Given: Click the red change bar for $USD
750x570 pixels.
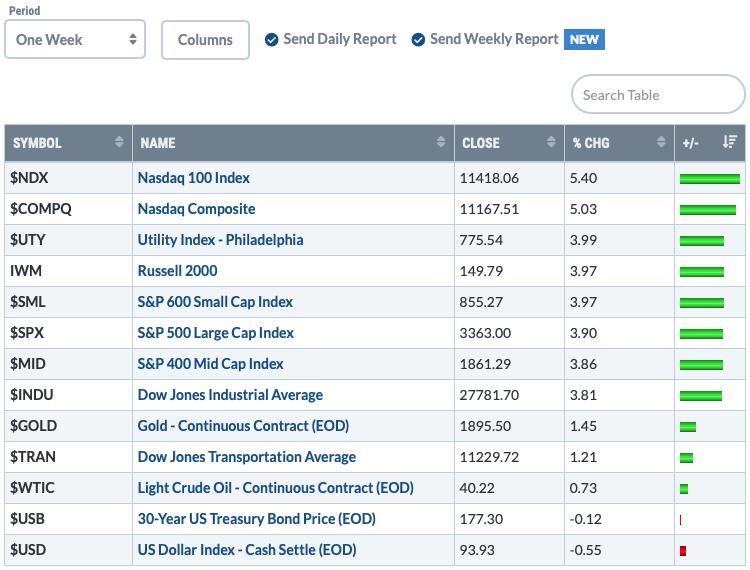Looking at the screenshot, I should [683, 551].
